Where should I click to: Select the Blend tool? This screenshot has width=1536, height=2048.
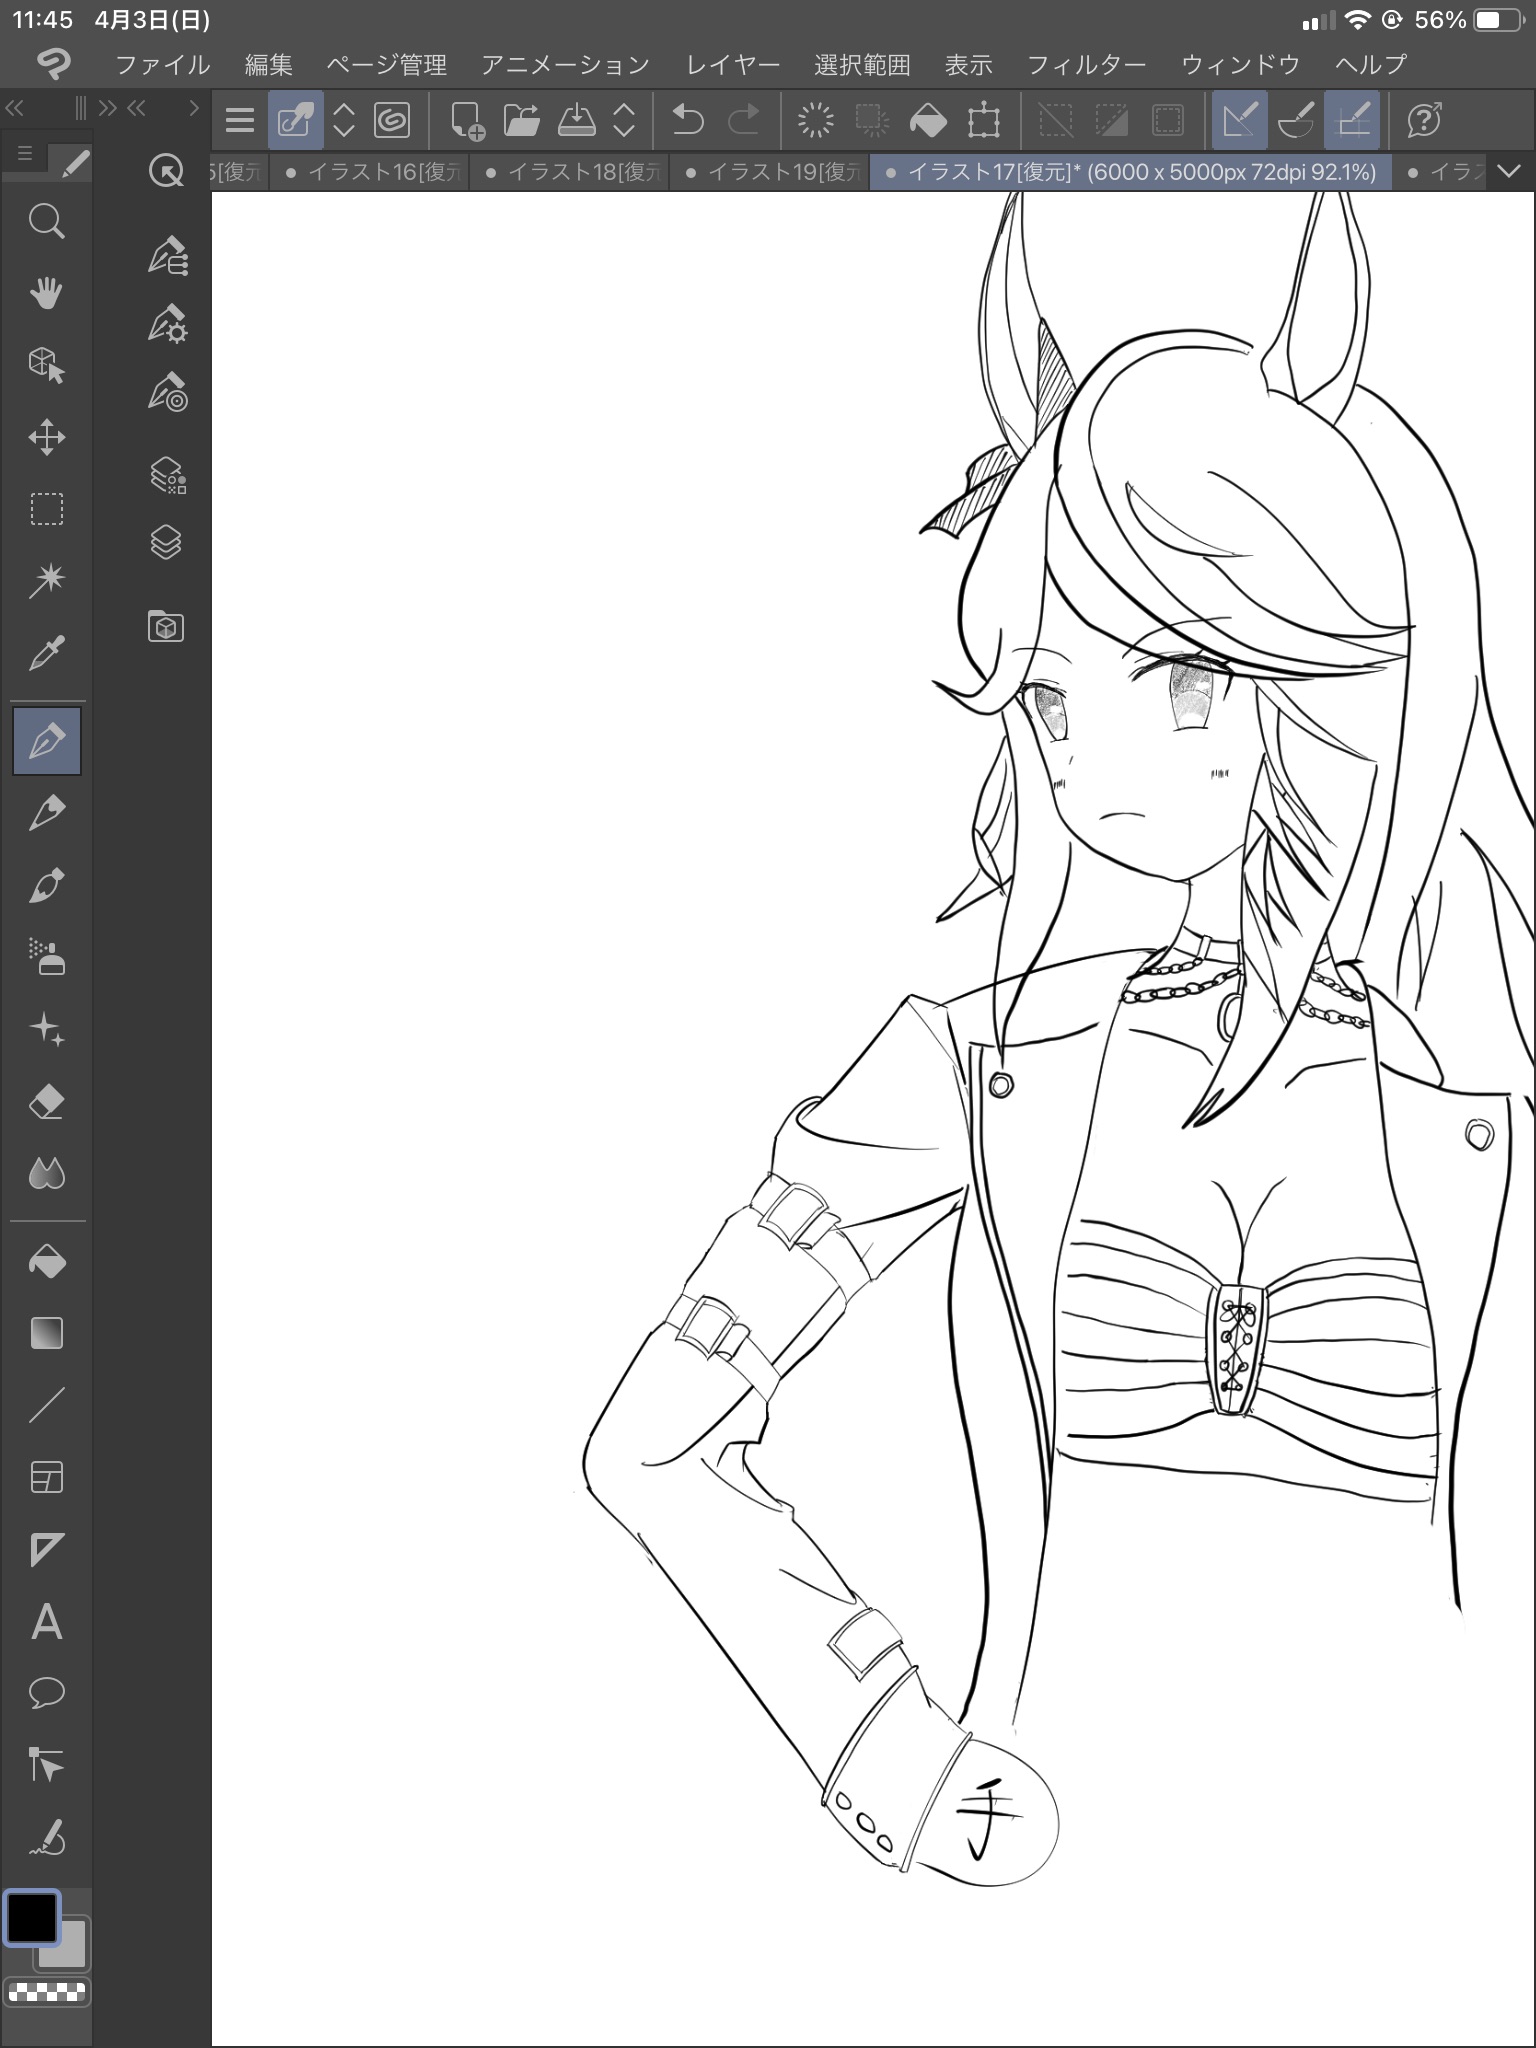pos(46,1173)
